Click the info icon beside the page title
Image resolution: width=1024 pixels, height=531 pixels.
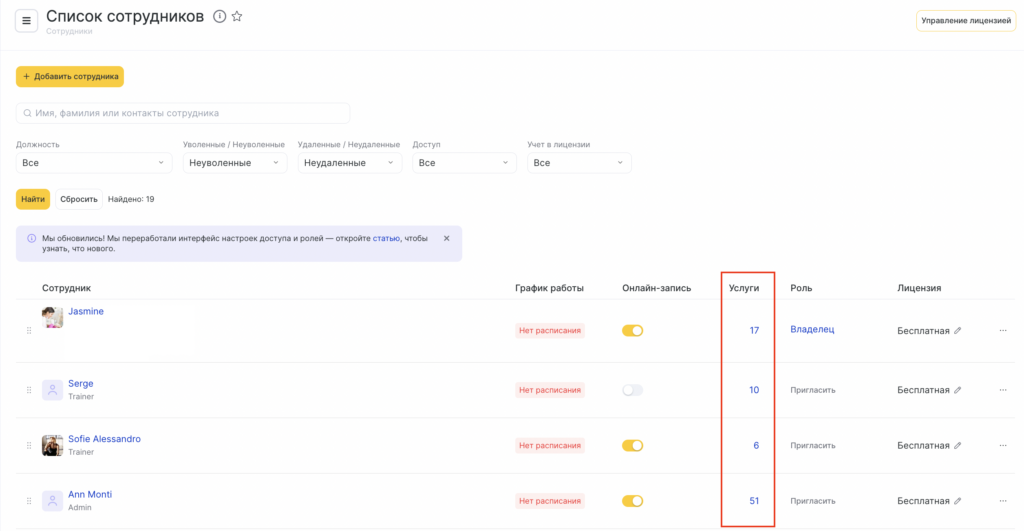pyautogui.click(x=220, y=17)
